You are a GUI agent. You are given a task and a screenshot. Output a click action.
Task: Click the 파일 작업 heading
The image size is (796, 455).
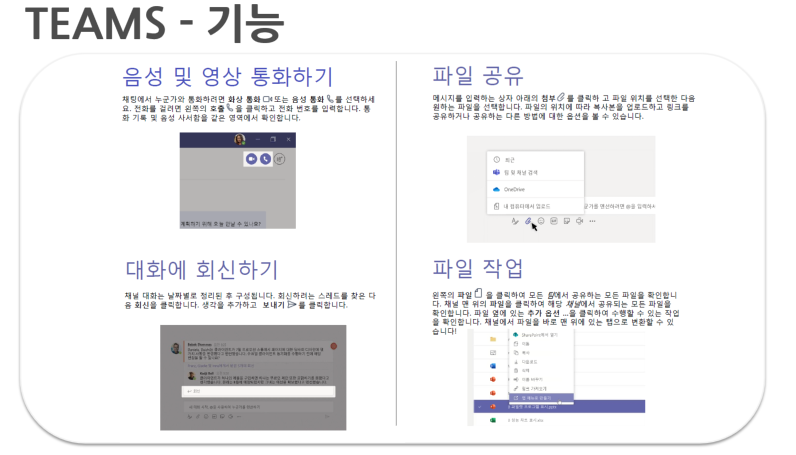478,269
